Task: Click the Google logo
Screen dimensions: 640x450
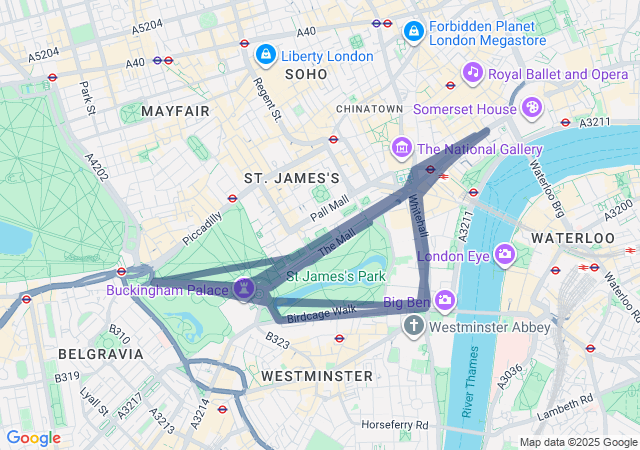Action: 34,438
